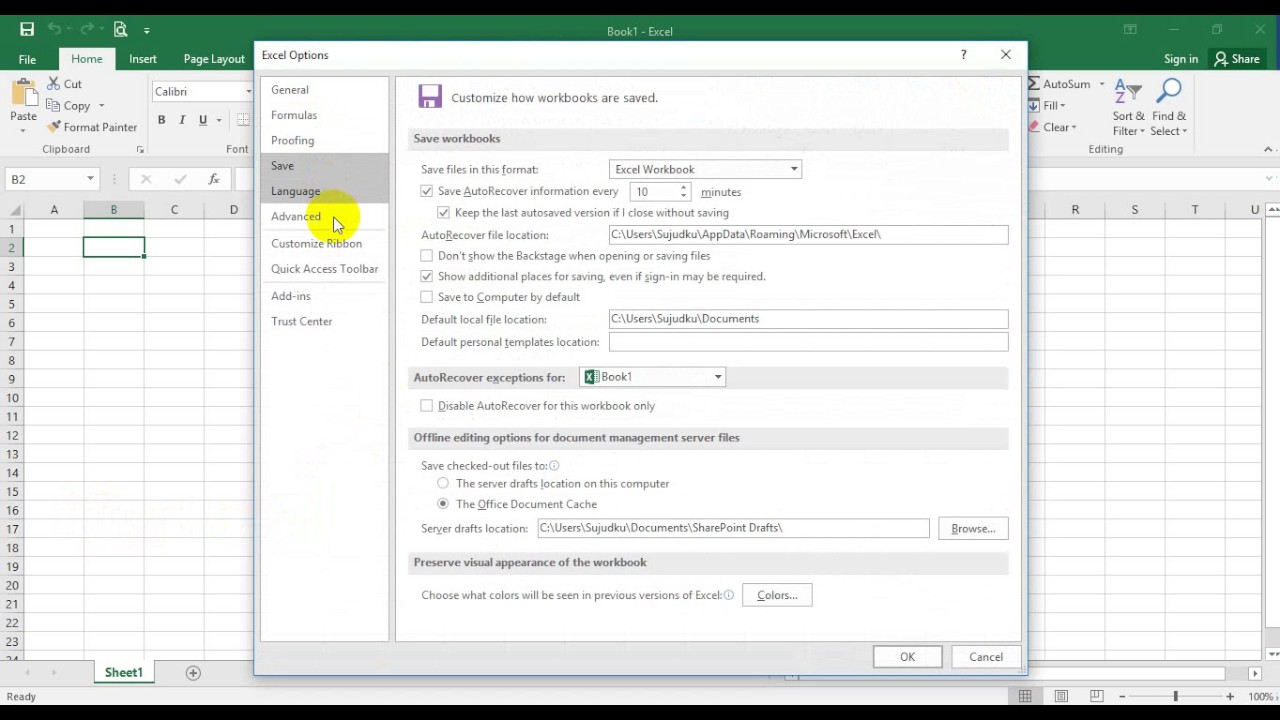1280x720 pixels.
Task: Toggle Show additional places for saving checkbox
Action: [427, 276]
